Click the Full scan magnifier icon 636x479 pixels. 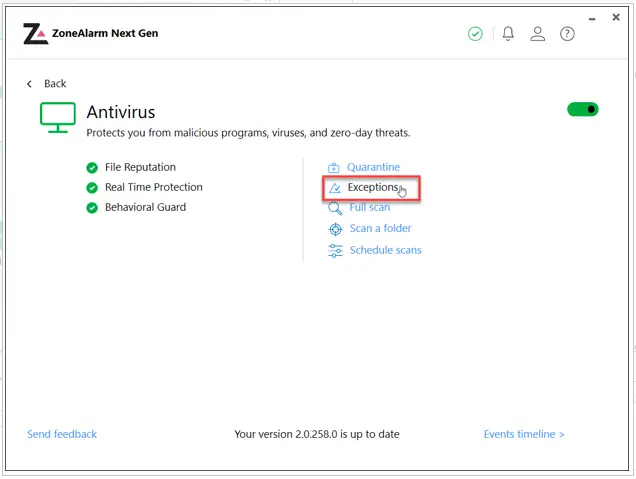(x=335, y=208)
